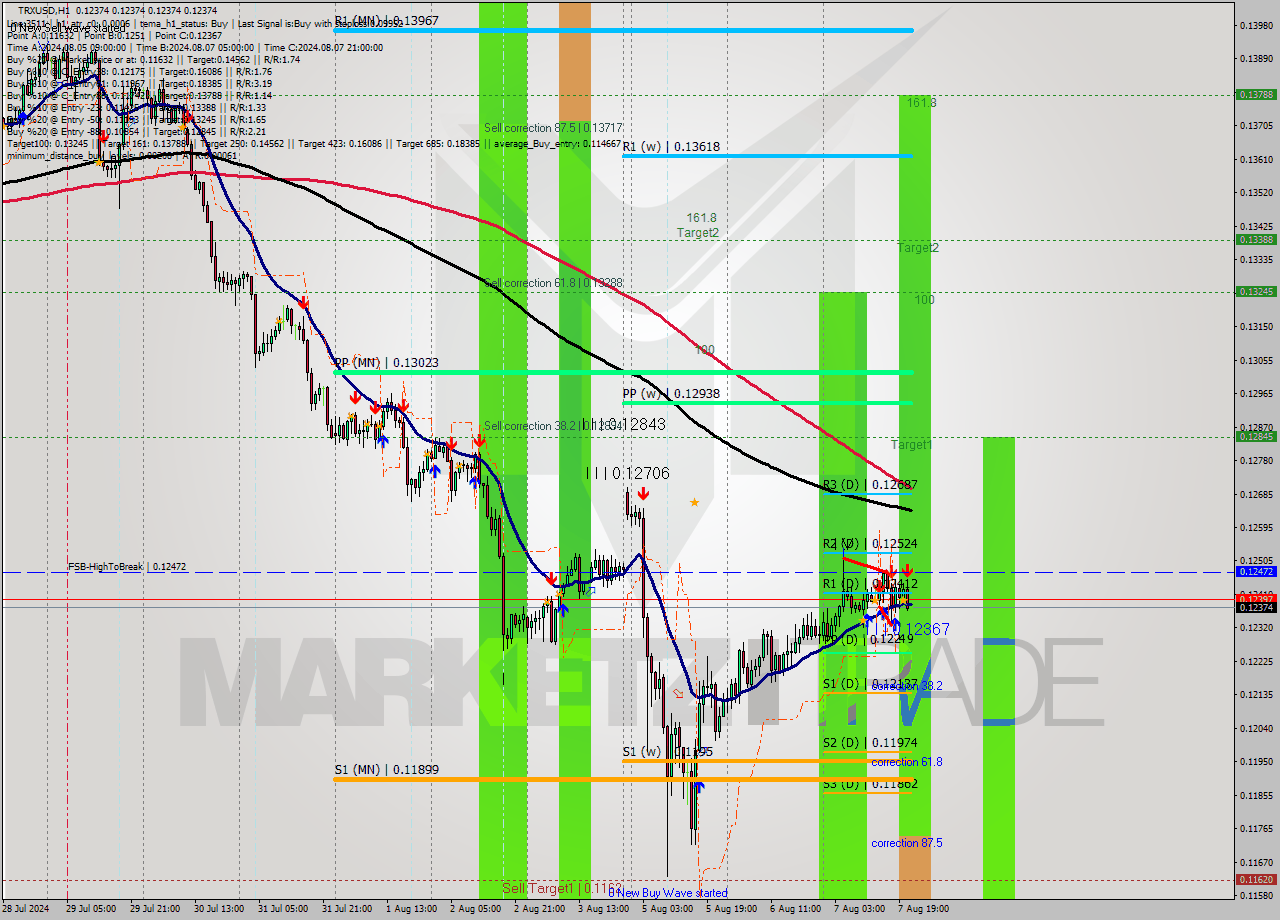Click green 0.13388 price tag on axis
1280x920 pixels.
tap(1256, 239)
